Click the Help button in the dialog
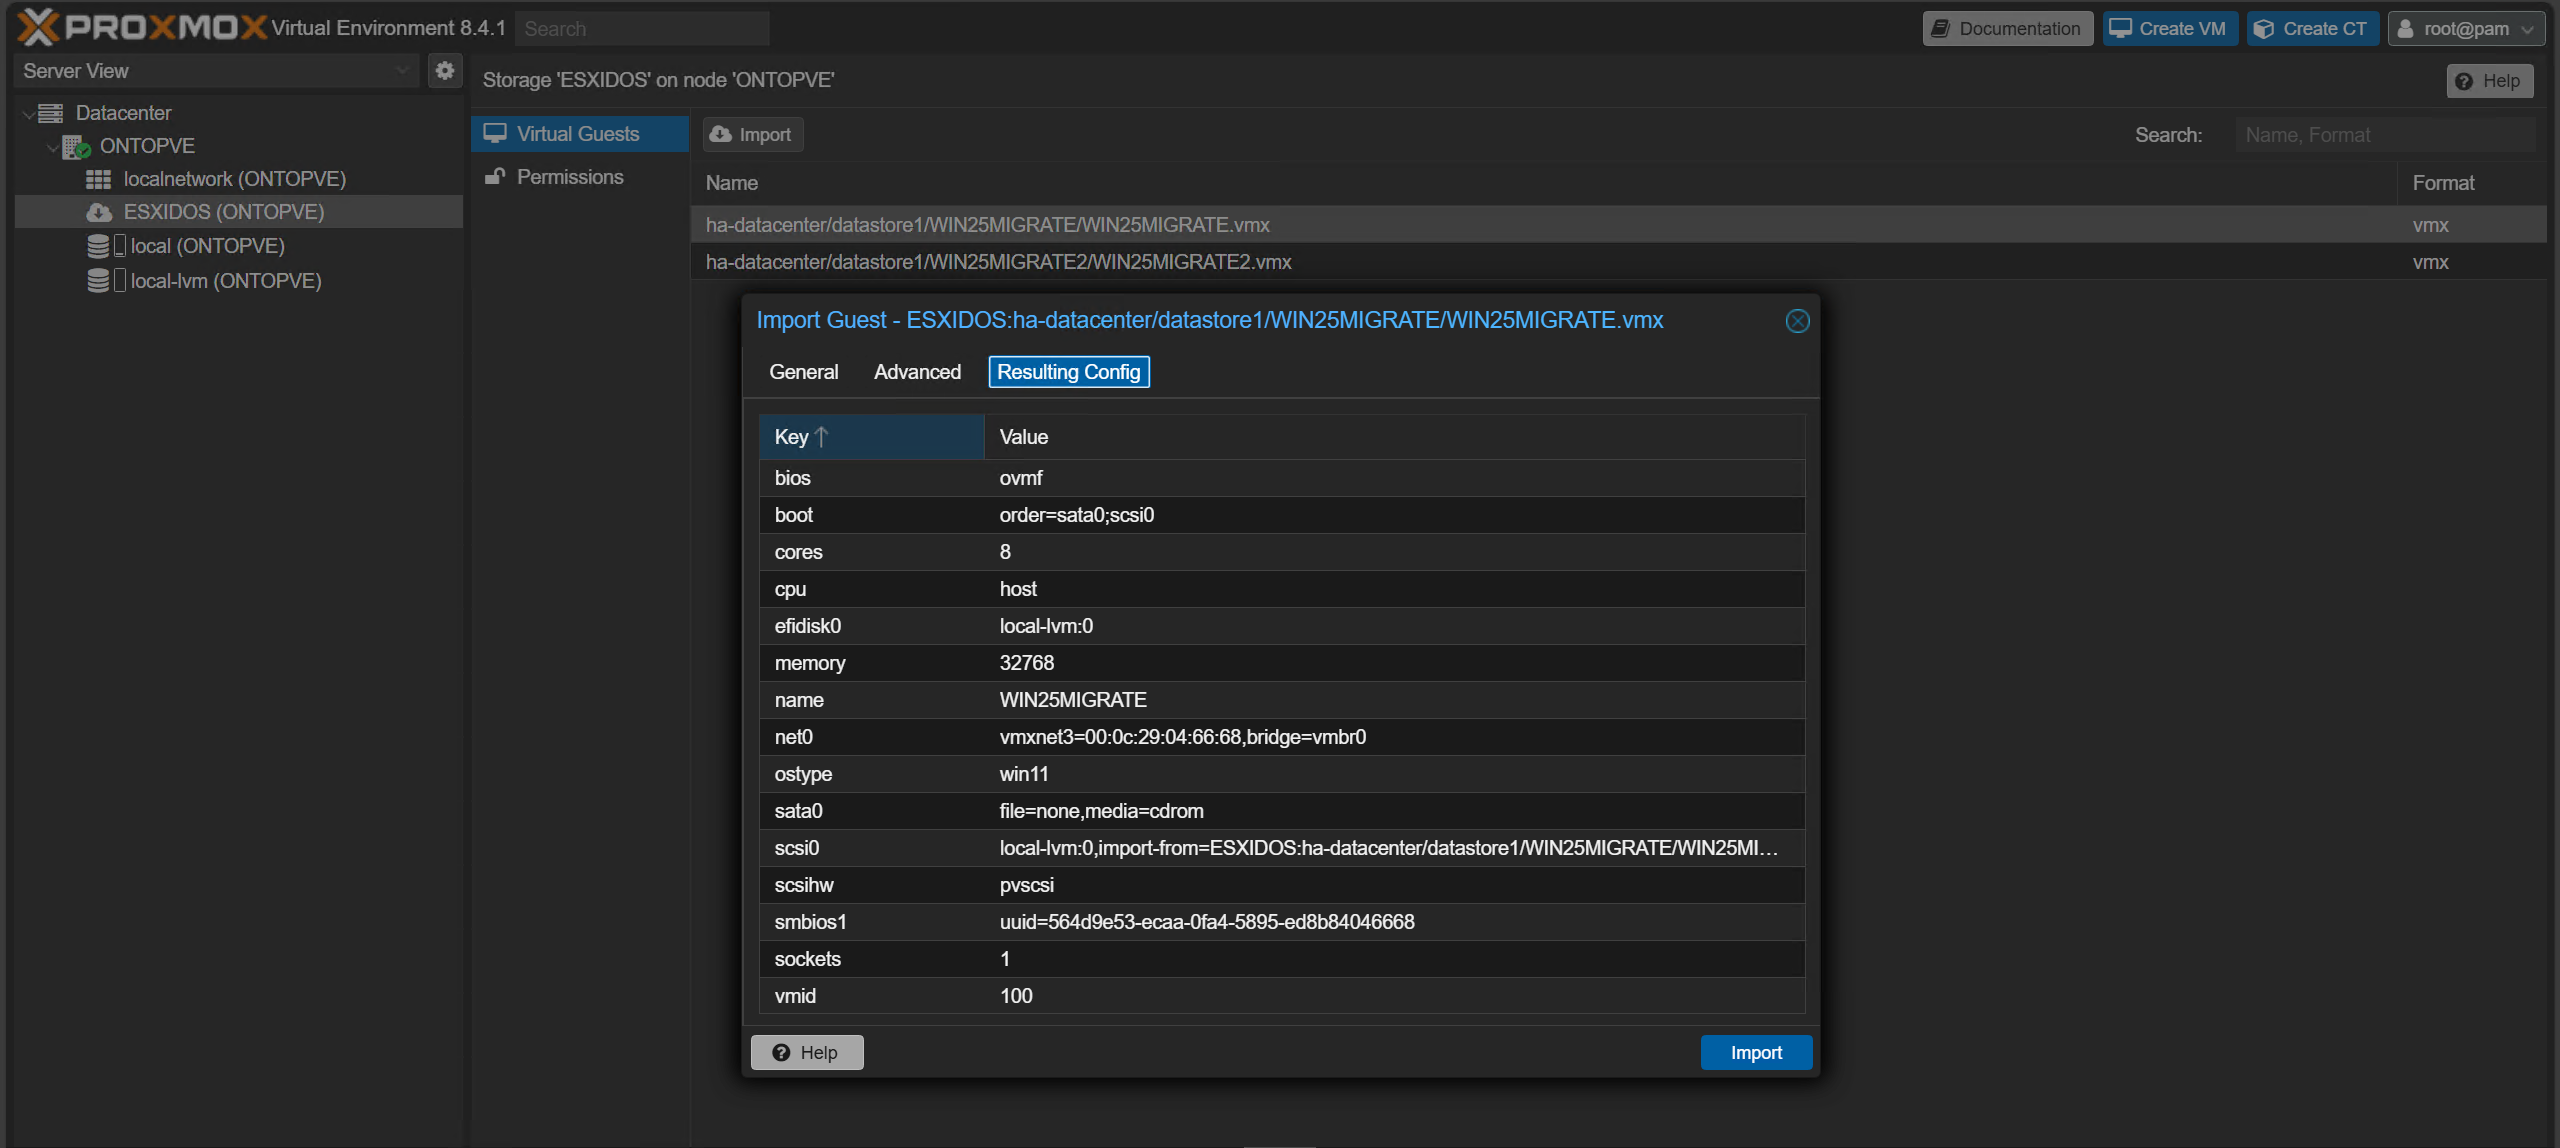 [807, 1052]
